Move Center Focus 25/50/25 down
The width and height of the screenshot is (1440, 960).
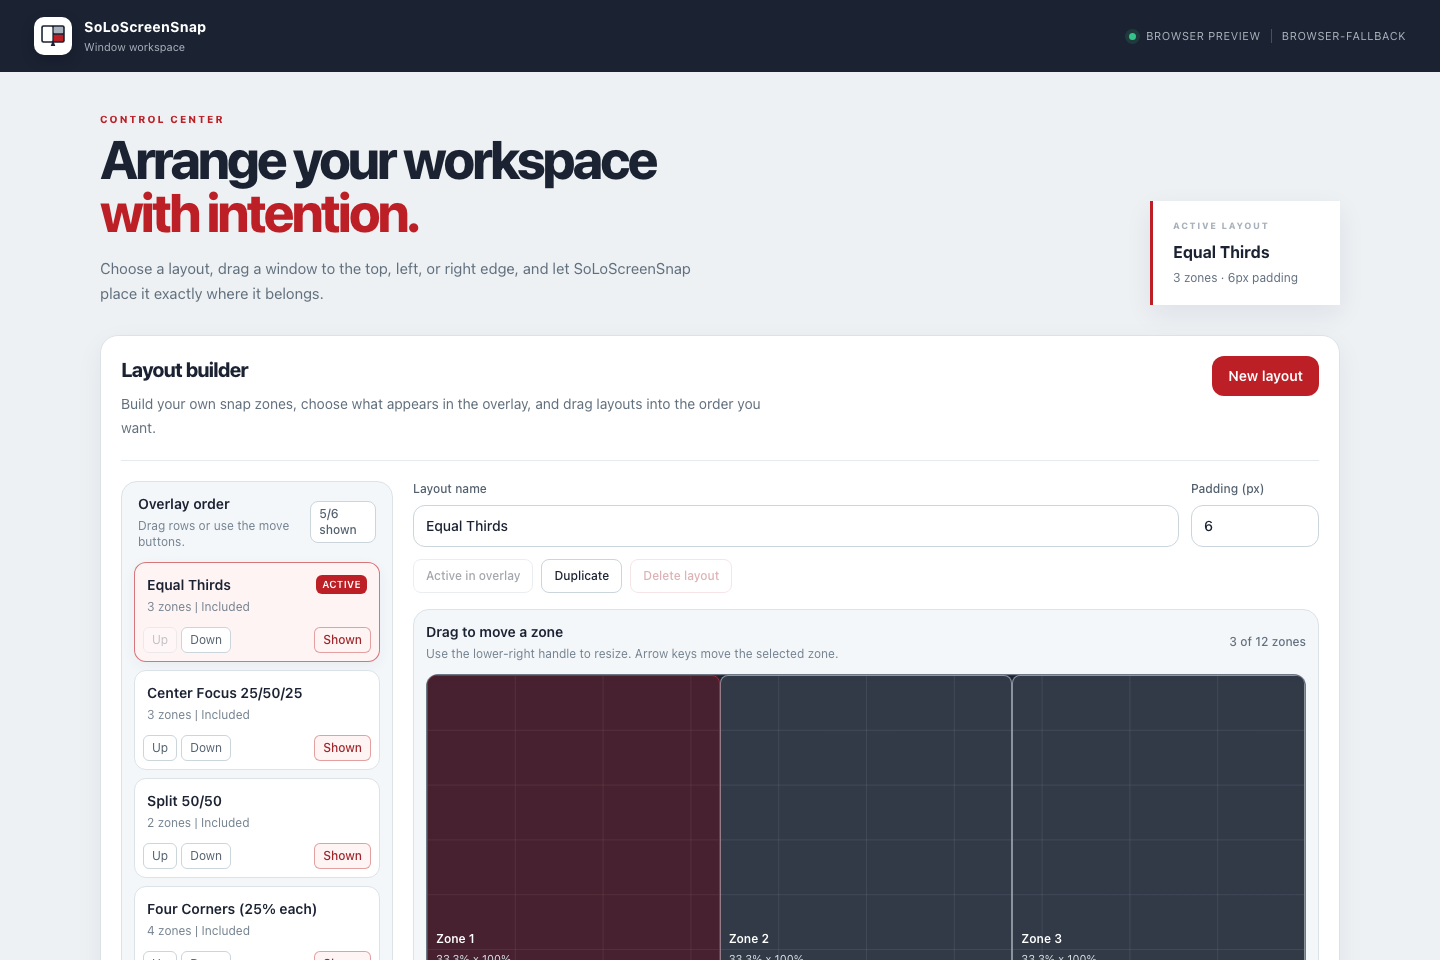pyautogui.click(x=206, y=748)
